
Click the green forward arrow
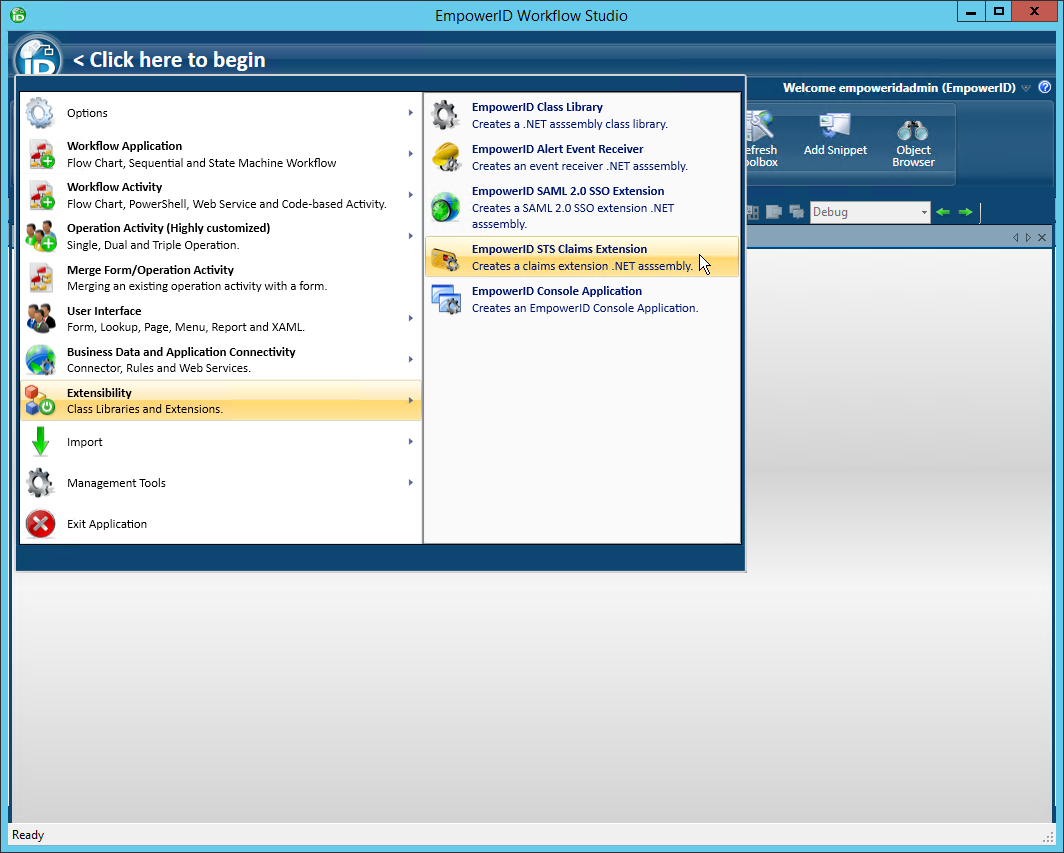pyautogui.click(x=965, y=212)
